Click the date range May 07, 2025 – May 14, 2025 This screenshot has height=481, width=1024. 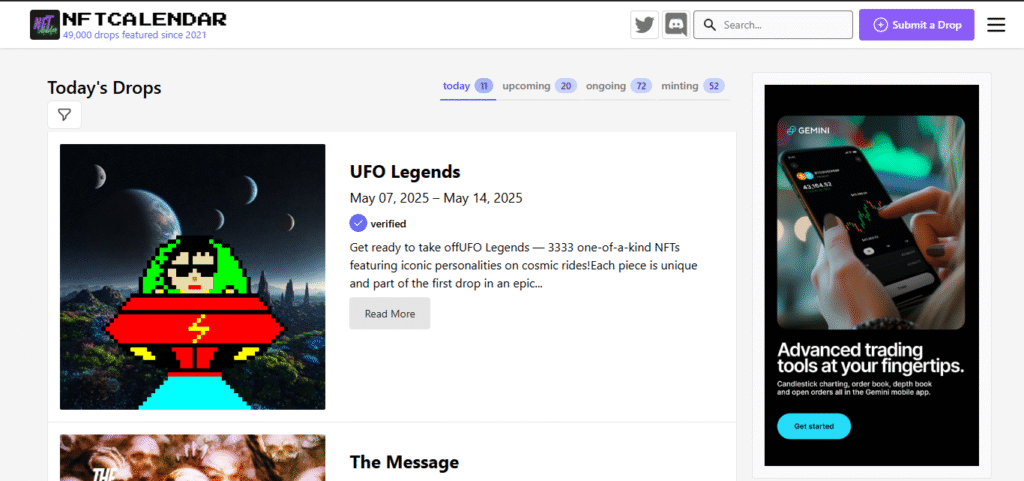pos(436,198)
